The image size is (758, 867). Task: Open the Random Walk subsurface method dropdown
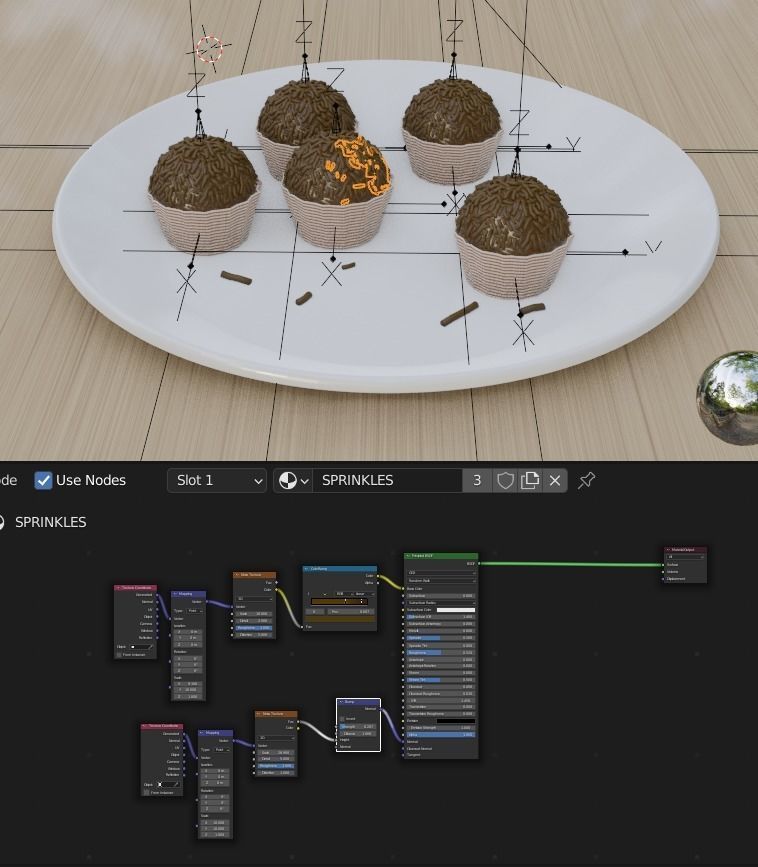[441, 581]
